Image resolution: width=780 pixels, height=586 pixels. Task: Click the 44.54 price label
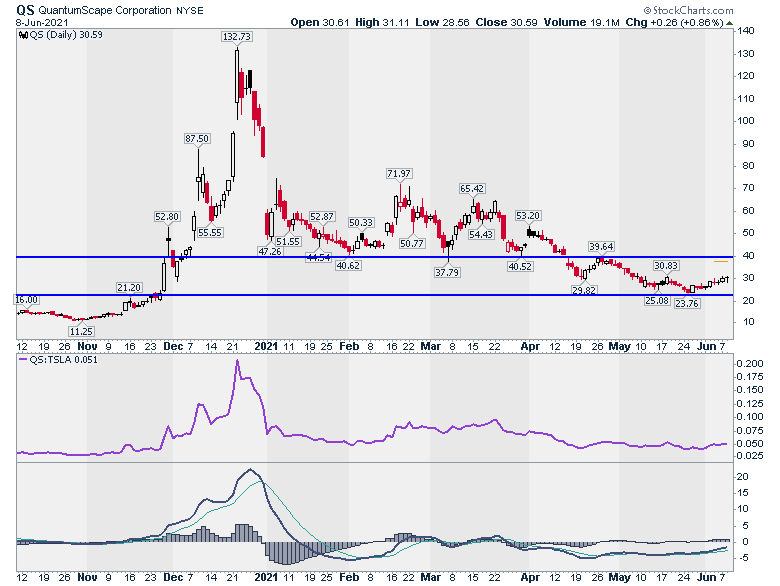coord(318,258)
